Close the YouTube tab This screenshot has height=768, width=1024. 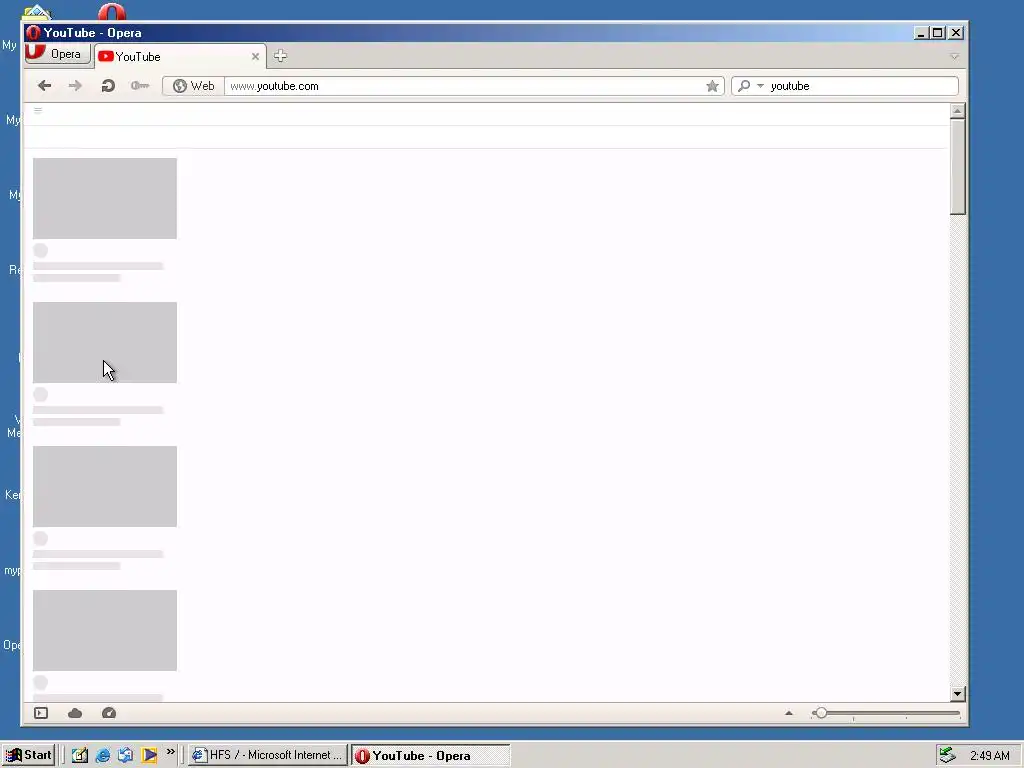click(255, 57)
